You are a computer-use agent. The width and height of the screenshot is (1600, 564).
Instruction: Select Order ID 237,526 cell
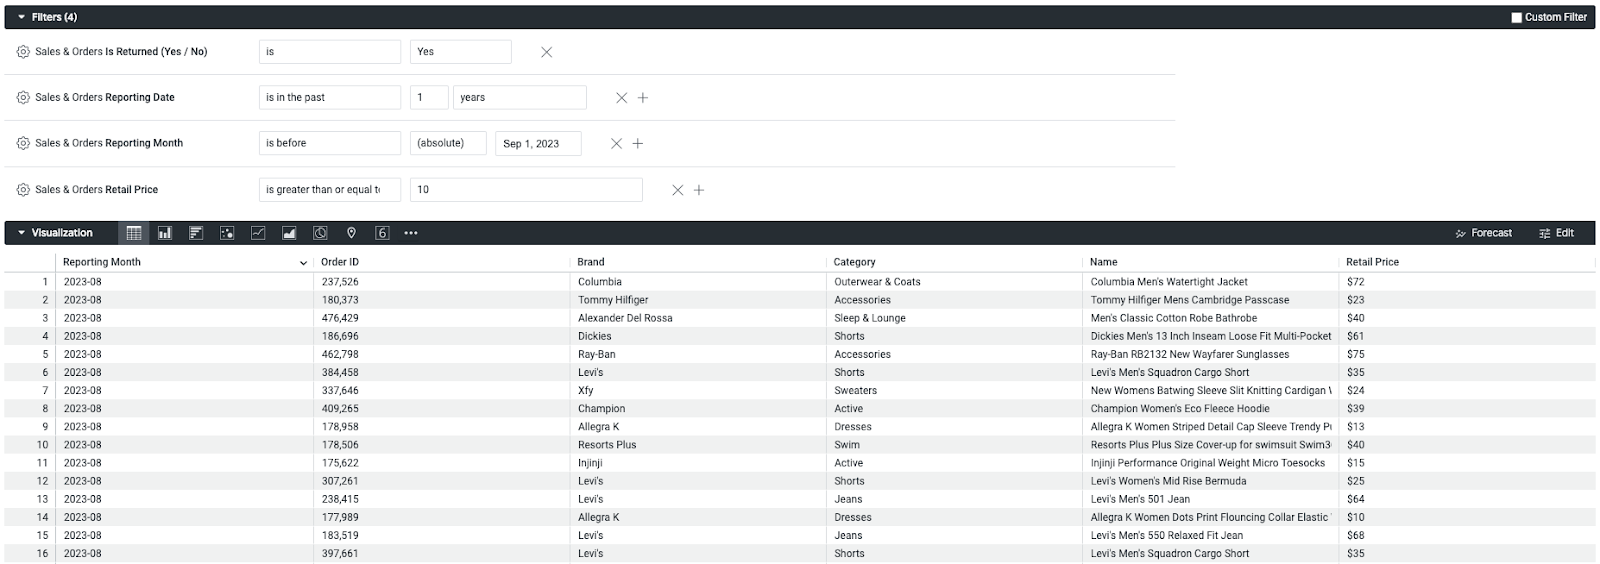pos(442,282)
